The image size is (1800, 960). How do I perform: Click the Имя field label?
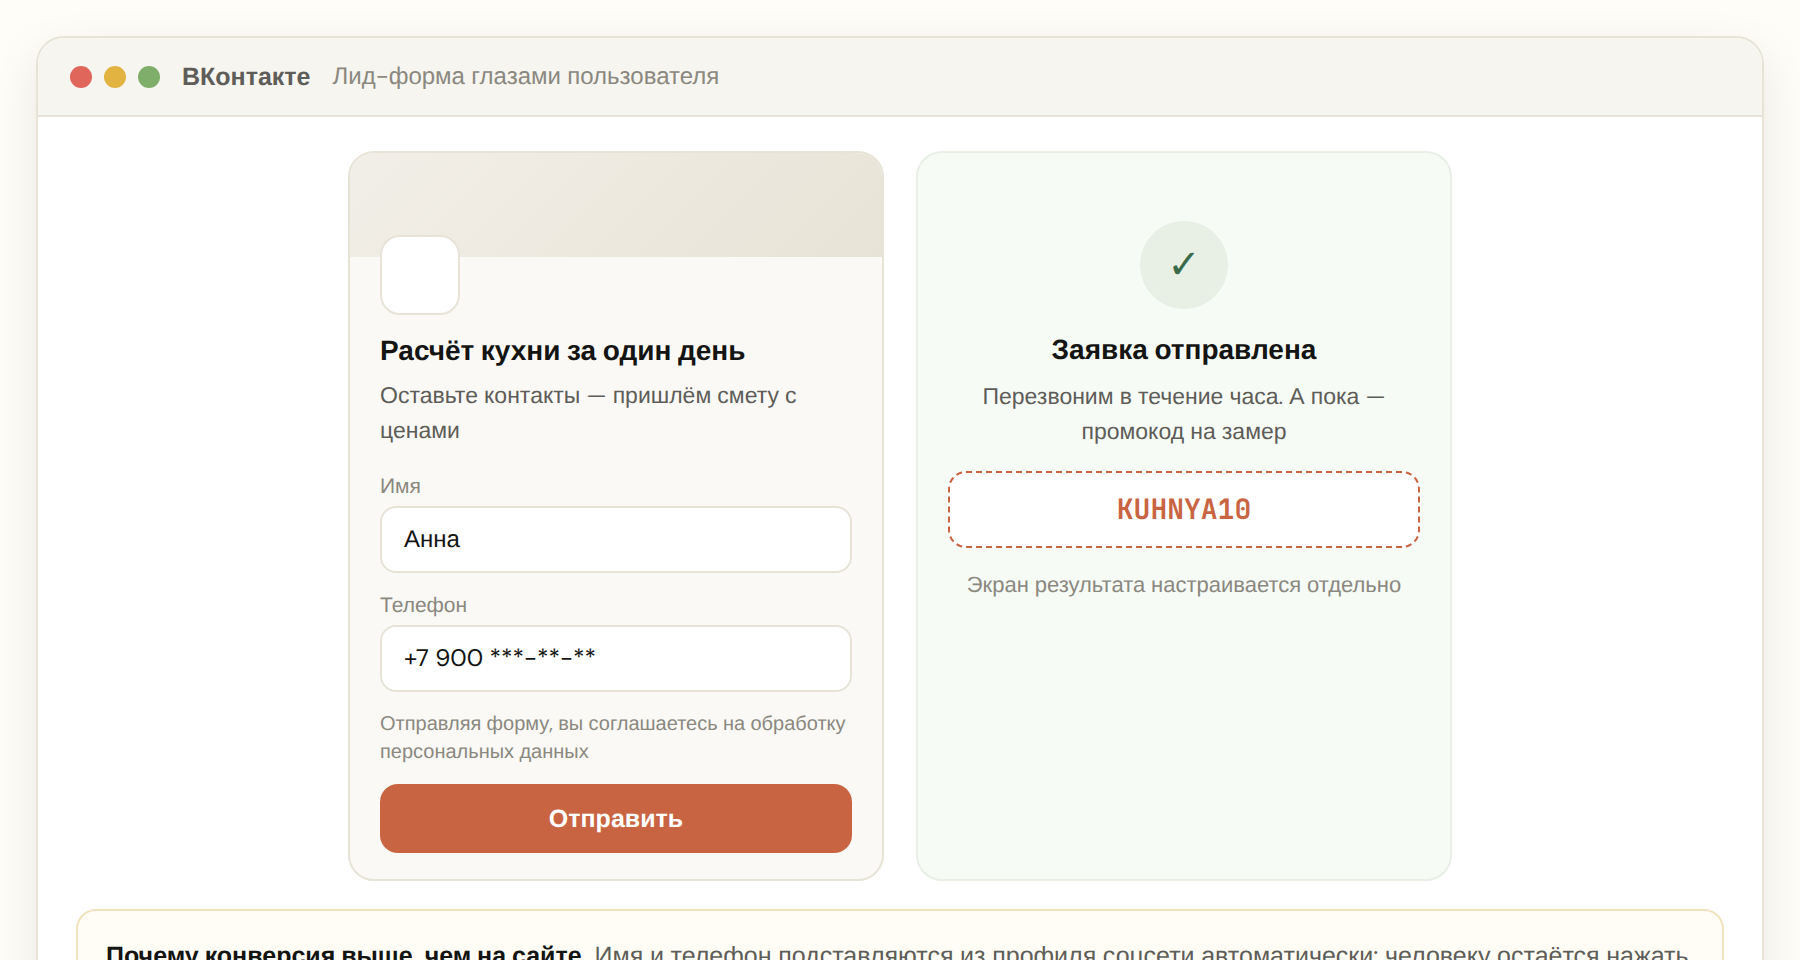[x=400, y=486]
